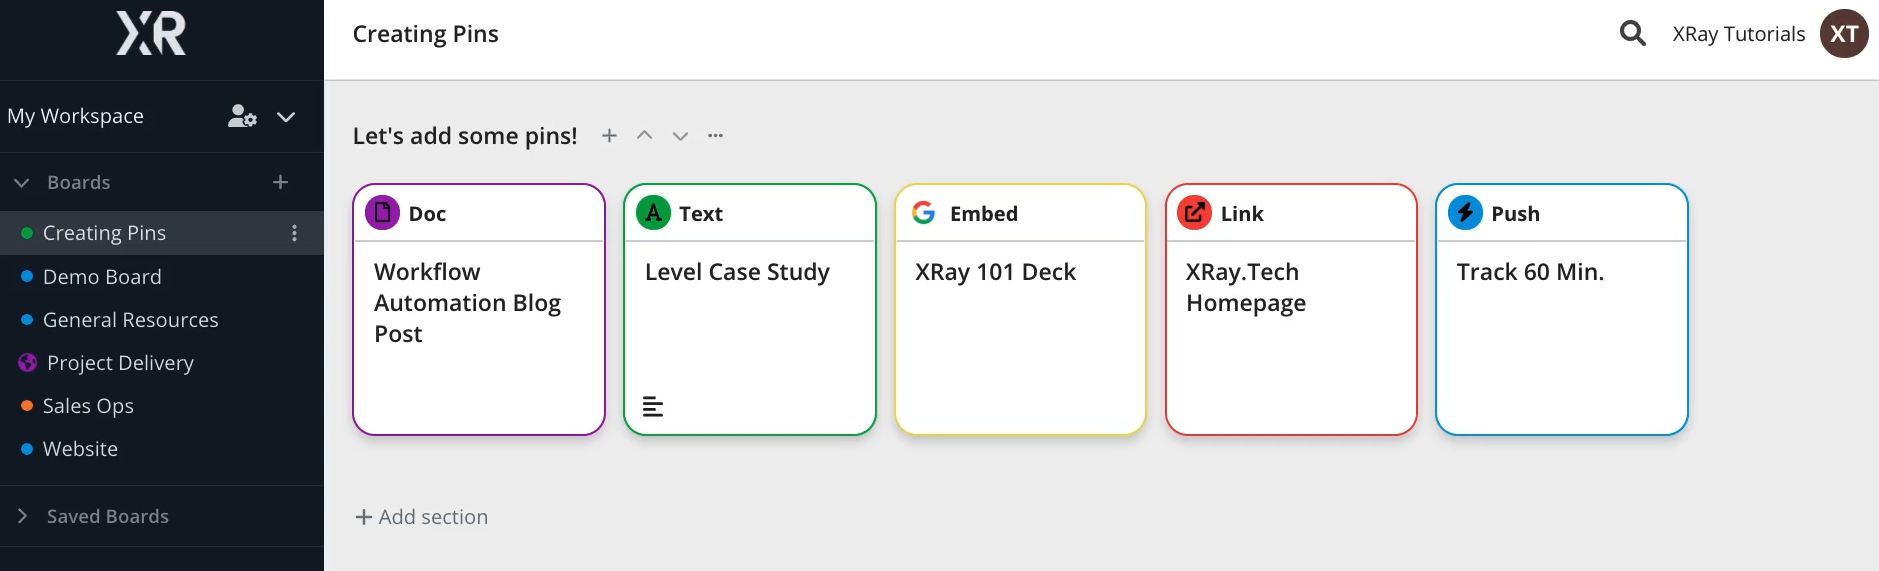Open the XT user avatar
Image resolution: width=1879 pixels, height=571 pixels.
click(x=1843, y=34)
